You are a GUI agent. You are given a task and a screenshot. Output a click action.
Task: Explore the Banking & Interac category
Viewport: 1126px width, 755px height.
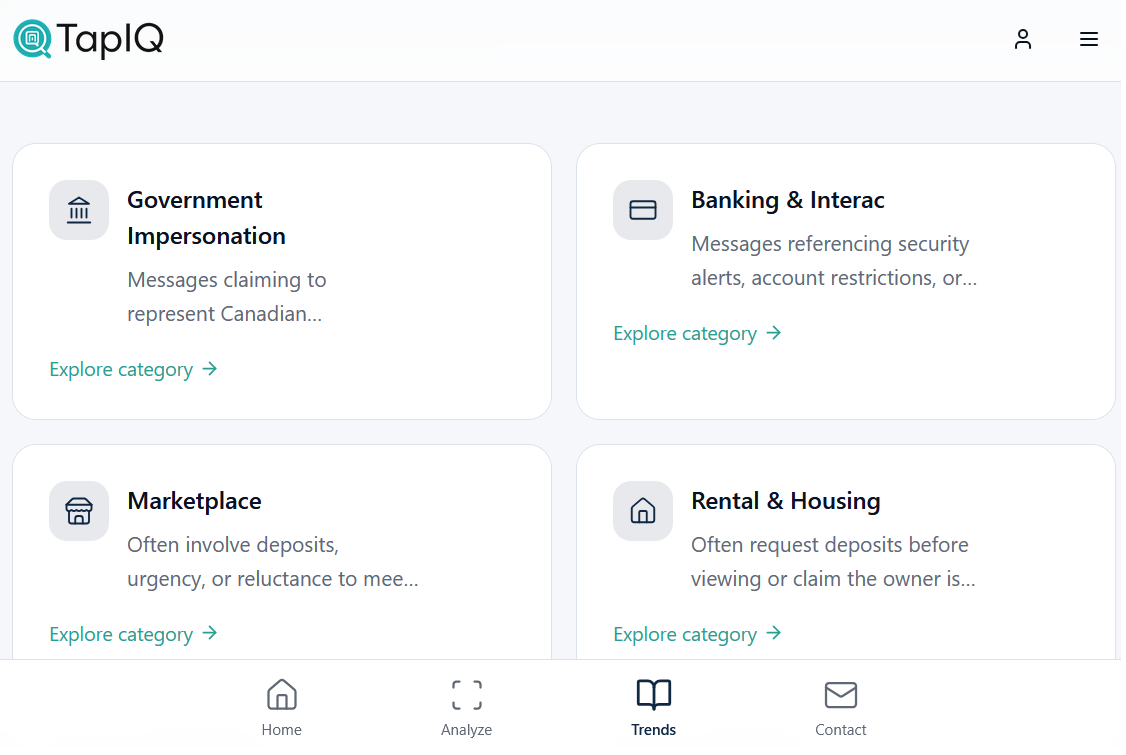click(x=685, y=333)
